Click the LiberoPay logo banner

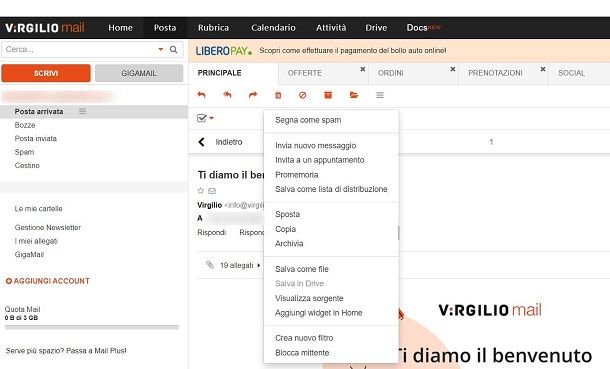pyautogui.click(x=224, y=51)
